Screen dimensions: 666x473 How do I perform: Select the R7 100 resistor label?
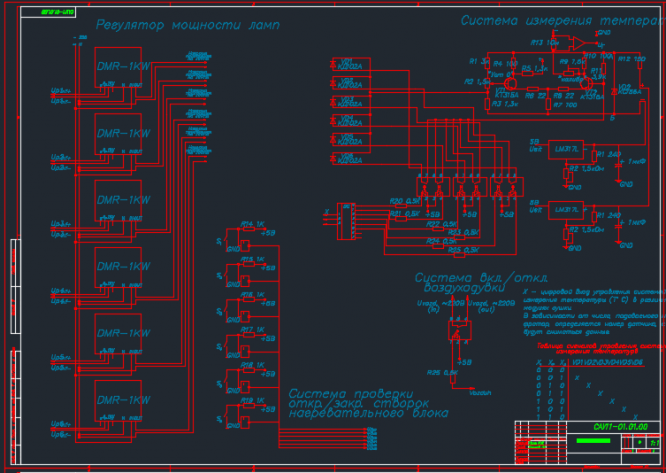(x=565, y=104)
